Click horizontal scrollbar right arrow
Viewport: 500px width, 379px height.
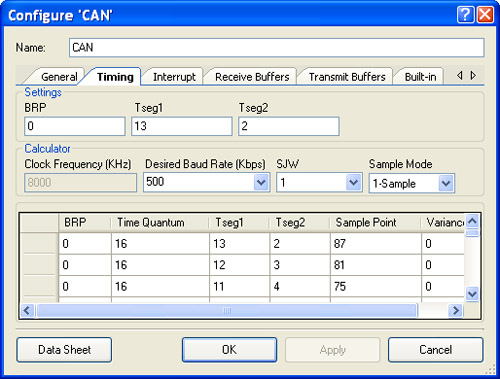[x=455, y=311]
